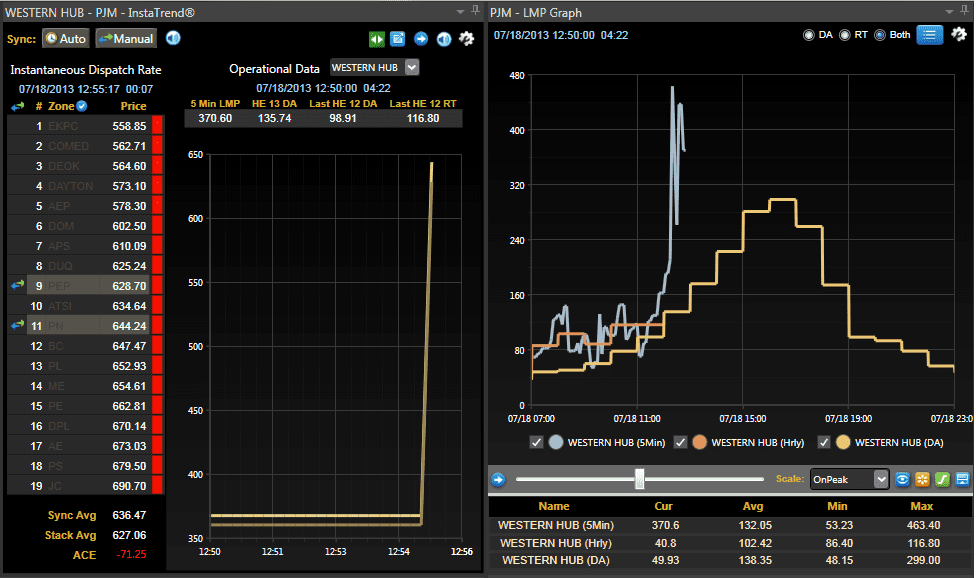
Task: Click the swap arrows icon in zone table header
Action: (x=17, y=106)
